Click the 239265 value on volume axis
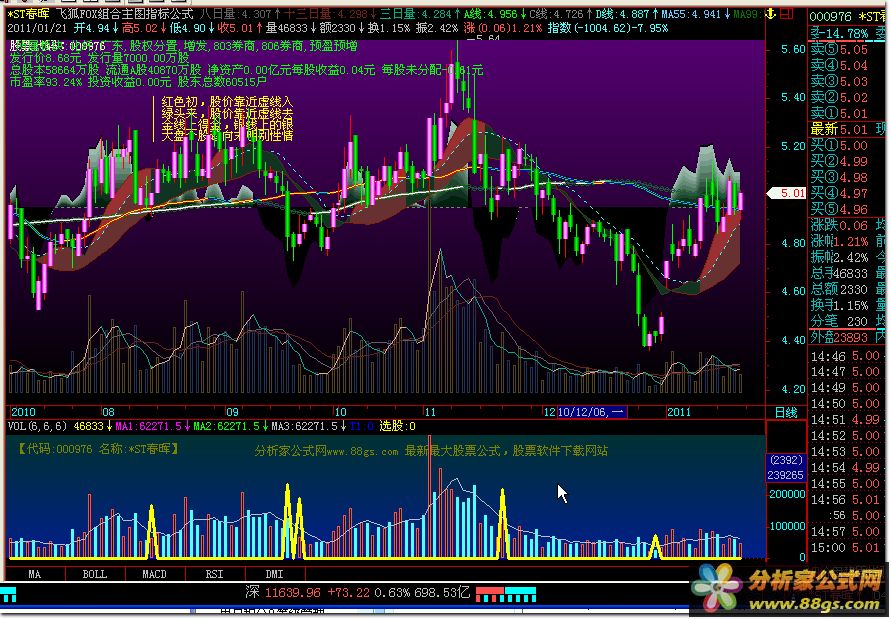 [x=785, y=475]
